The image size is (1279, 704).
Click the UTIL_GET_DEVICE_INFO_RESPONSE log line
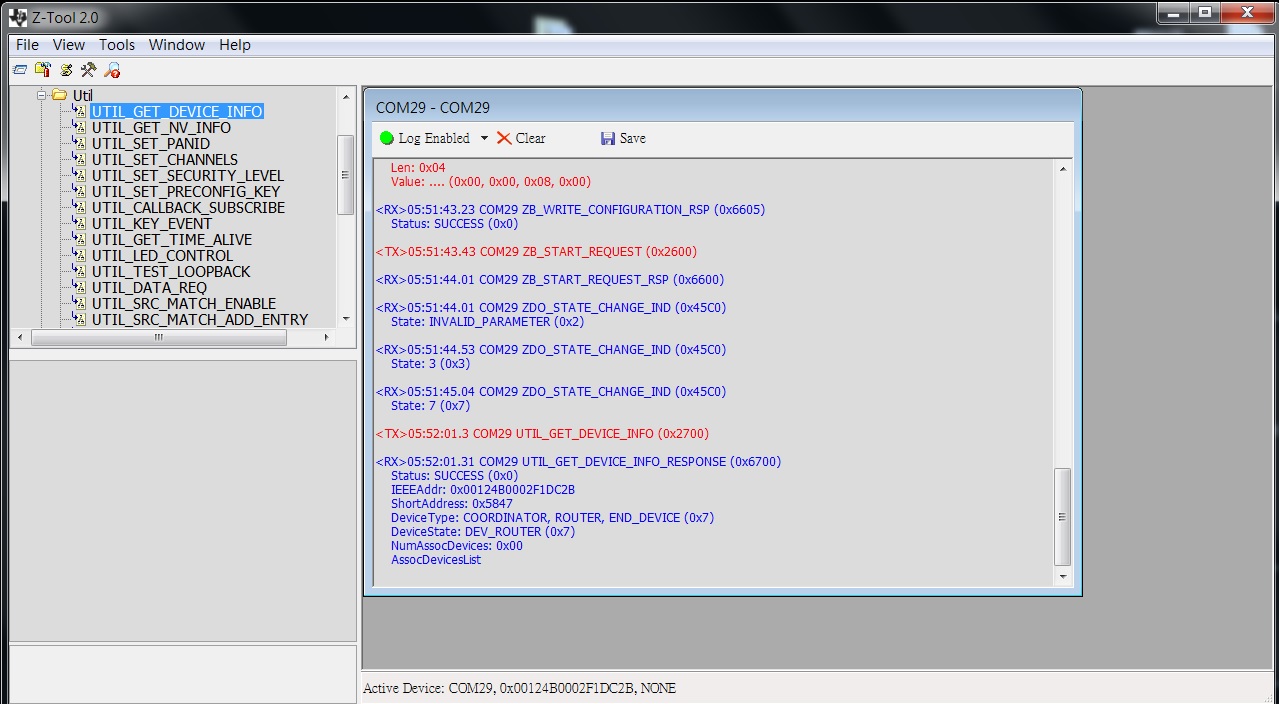[x=579, y=462]
